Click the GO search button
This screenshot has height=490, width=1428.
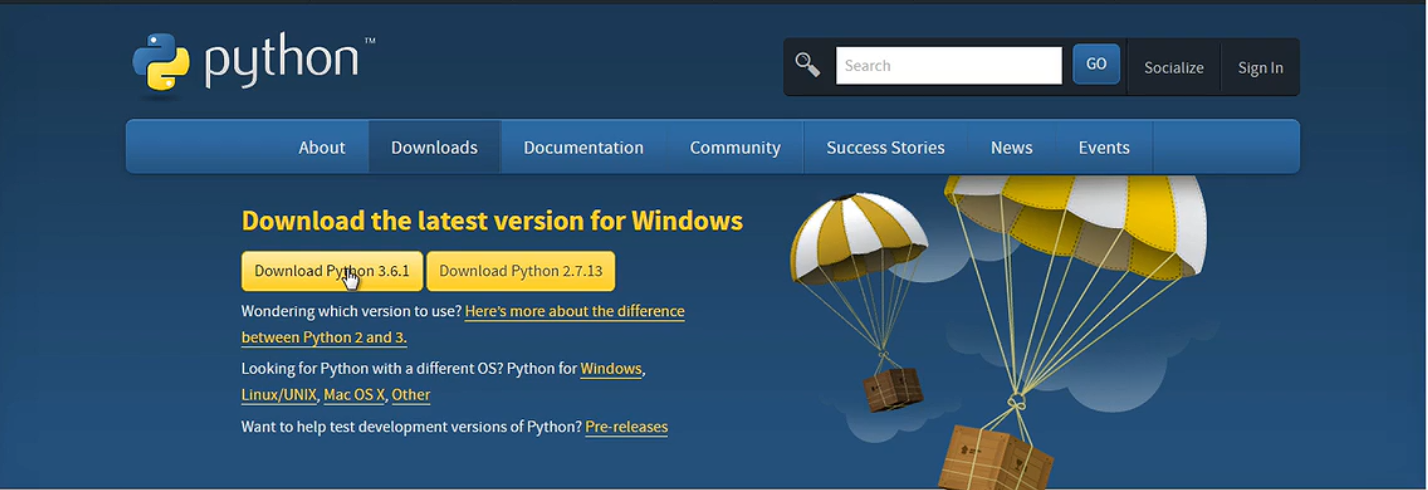(1096, 64)
